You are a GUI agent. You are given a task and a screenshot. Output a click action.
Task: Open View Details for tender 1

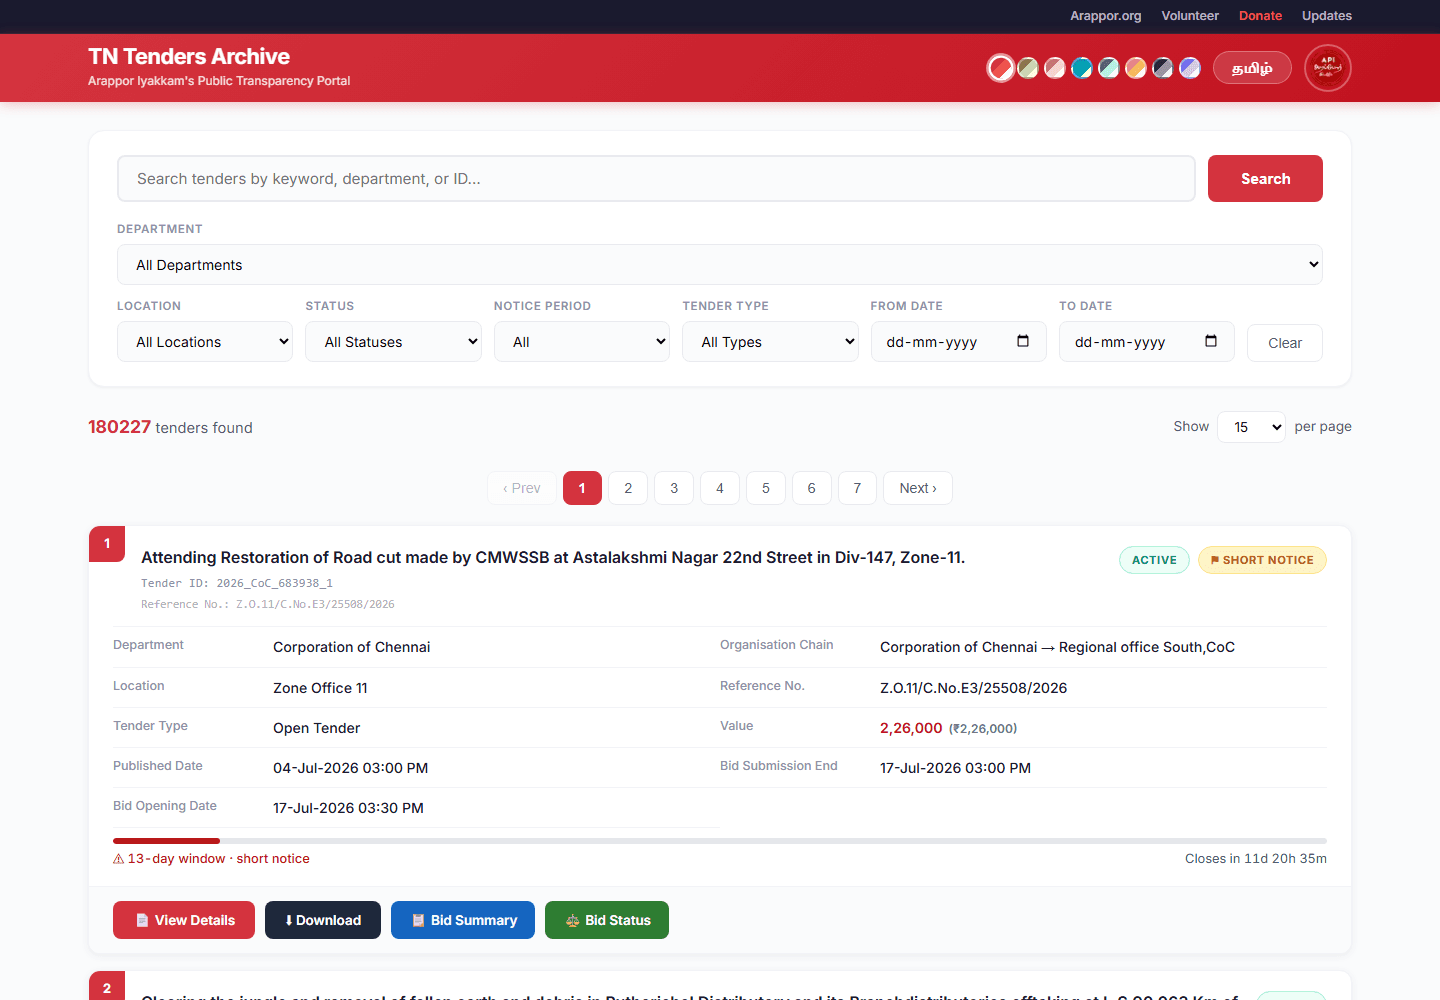(x=184, y=920)
